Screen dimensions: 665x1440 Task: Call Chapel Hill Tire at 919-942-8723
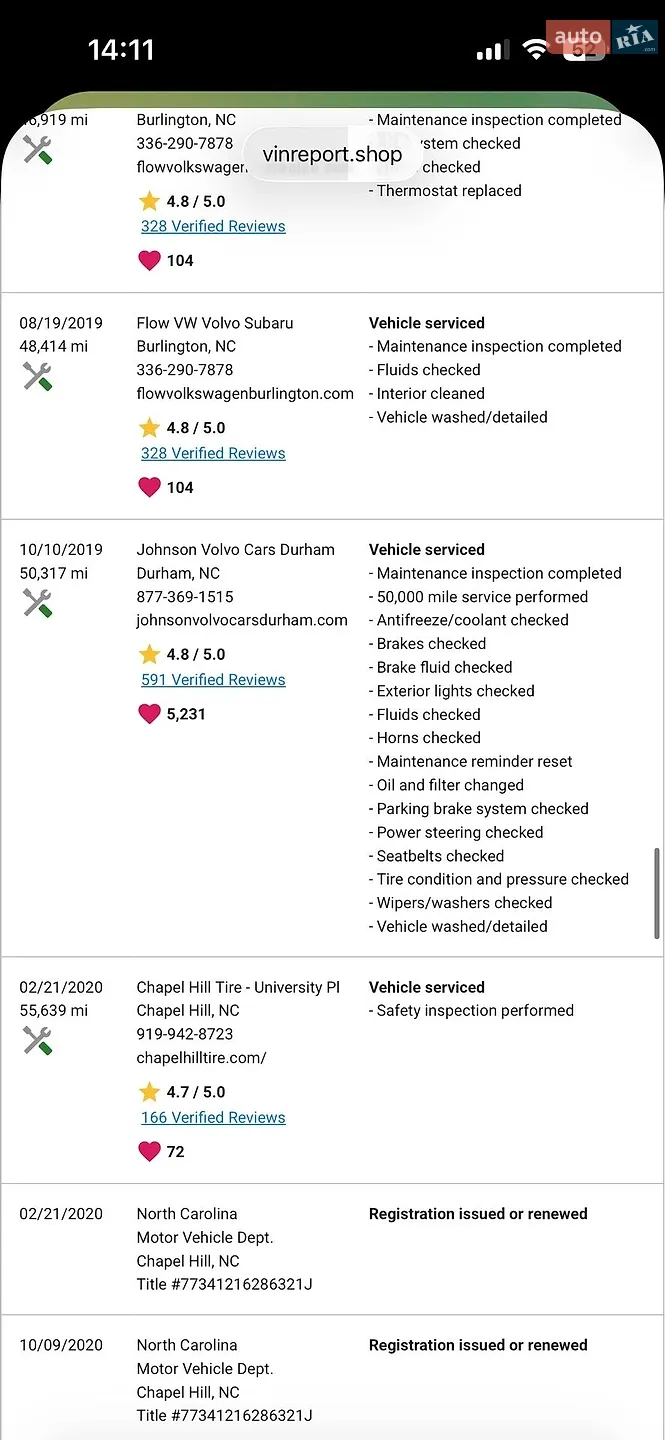coord(185,1034)
